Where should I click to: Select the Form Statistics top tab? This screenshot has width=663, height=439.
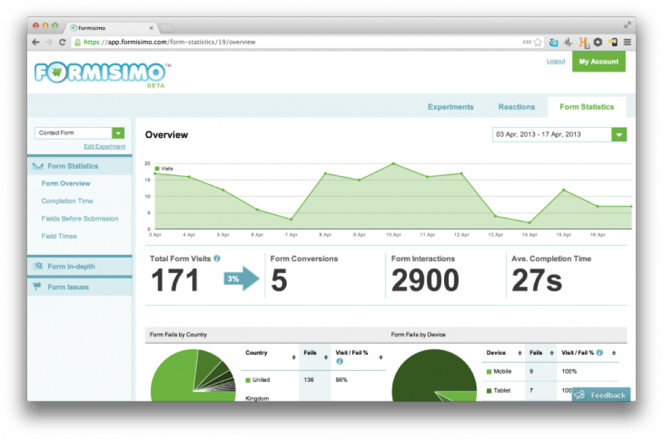coord(586,107)
